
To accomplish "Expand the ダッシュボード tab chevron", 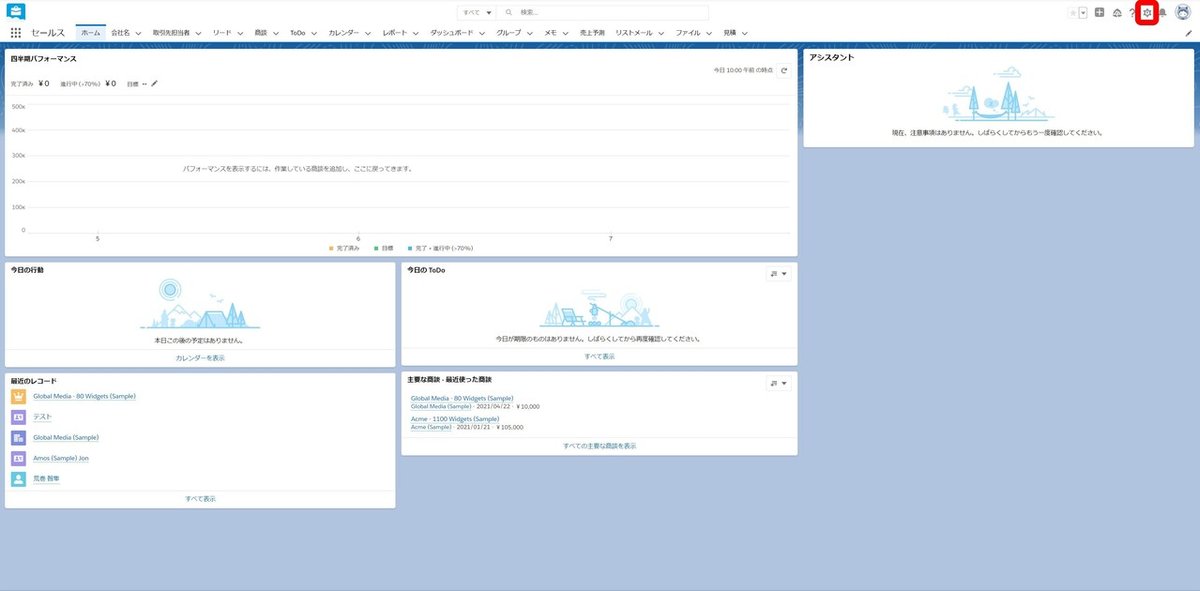I will point(483,33).
